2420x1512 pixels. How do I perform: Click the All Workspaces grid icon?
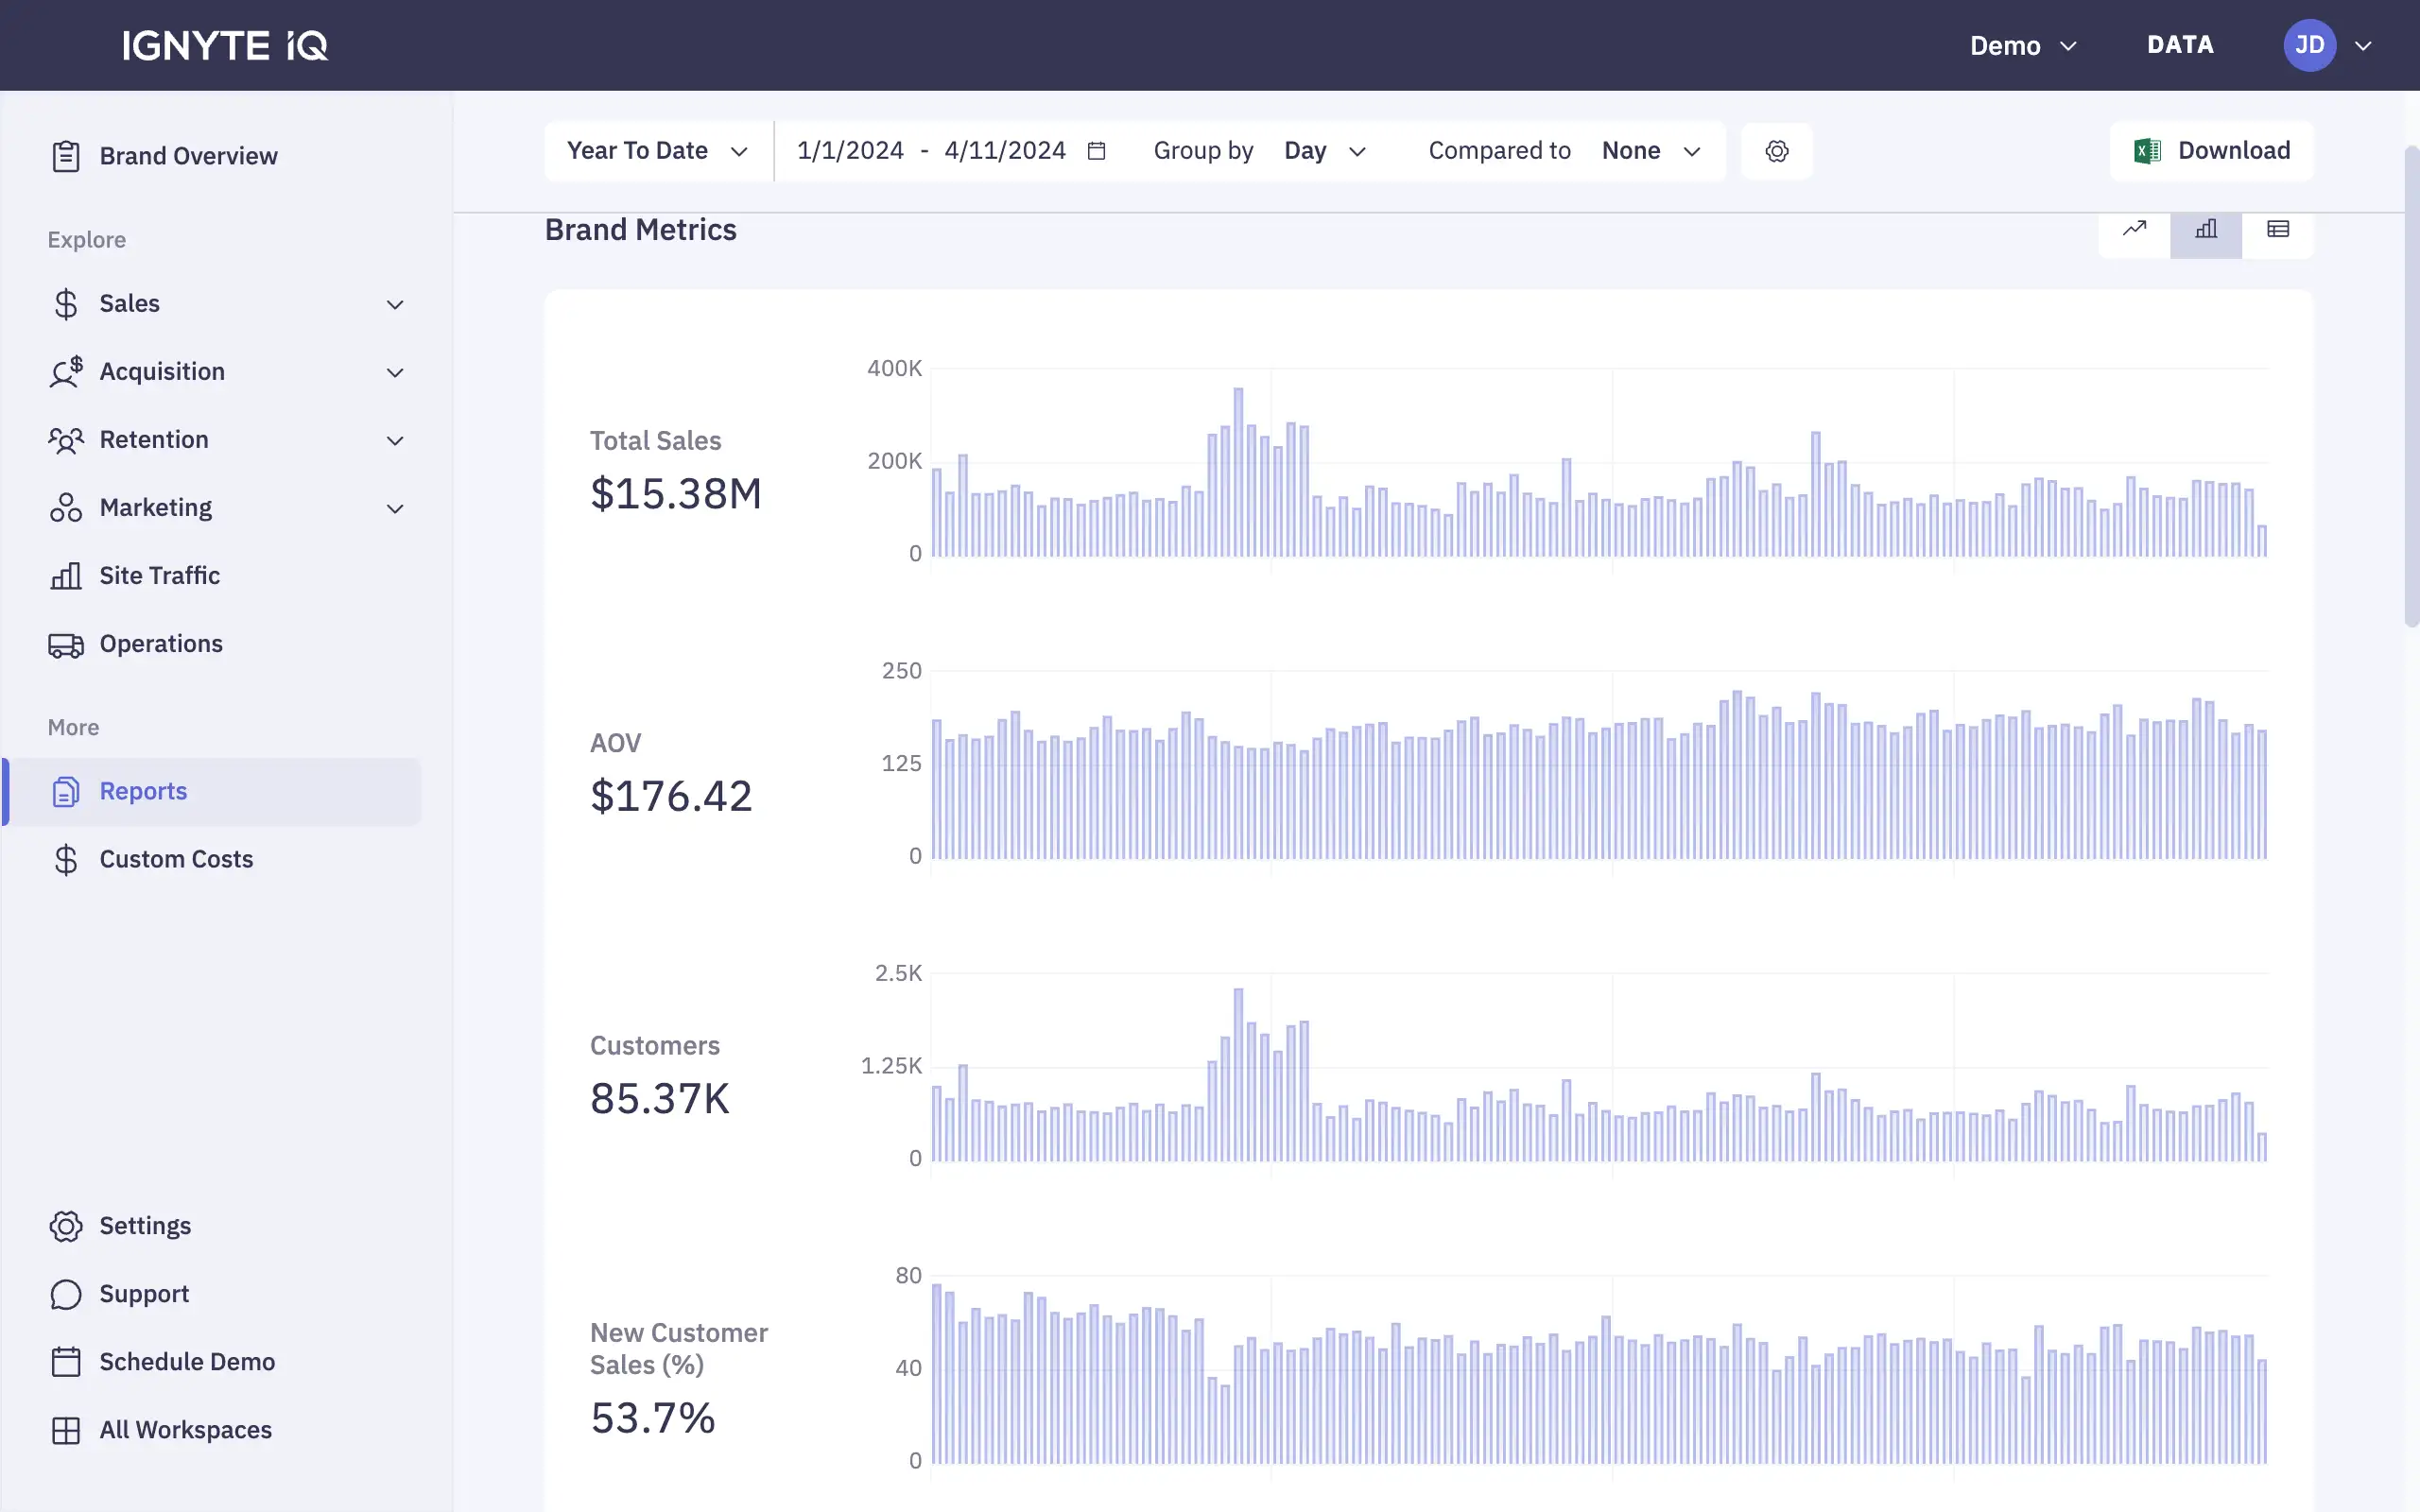[66, 1431]
